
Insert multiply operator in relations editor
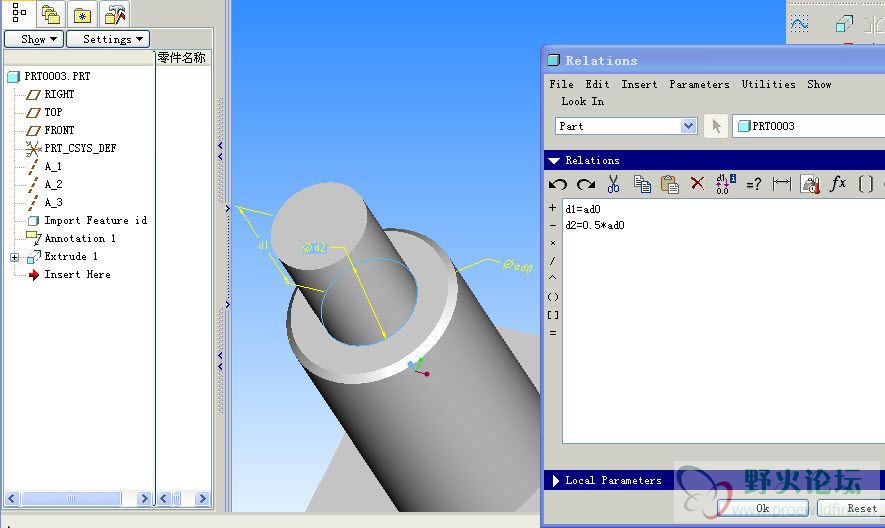click(553, 243)
